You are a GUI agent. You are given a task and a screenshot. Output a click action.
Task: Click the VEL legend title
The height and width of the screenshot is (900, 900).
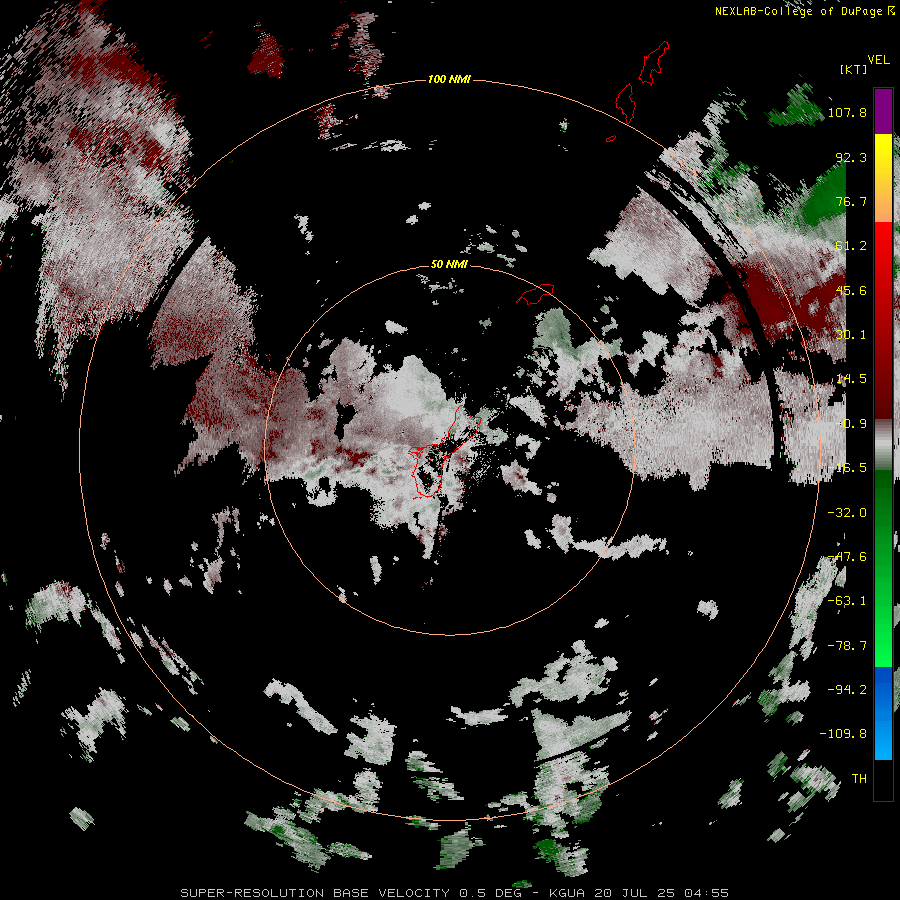tap(878, 60)
